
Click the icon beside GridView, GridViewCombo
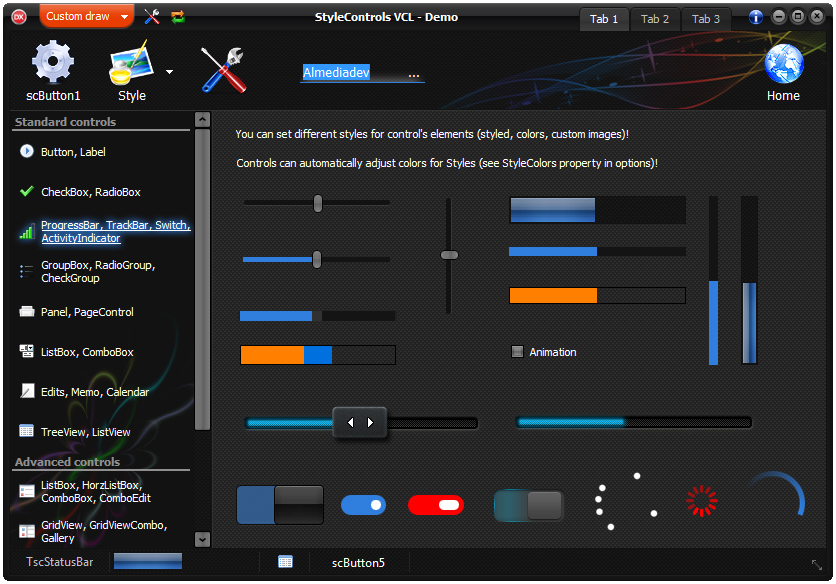pyautogui.click(x=27, y=531)
